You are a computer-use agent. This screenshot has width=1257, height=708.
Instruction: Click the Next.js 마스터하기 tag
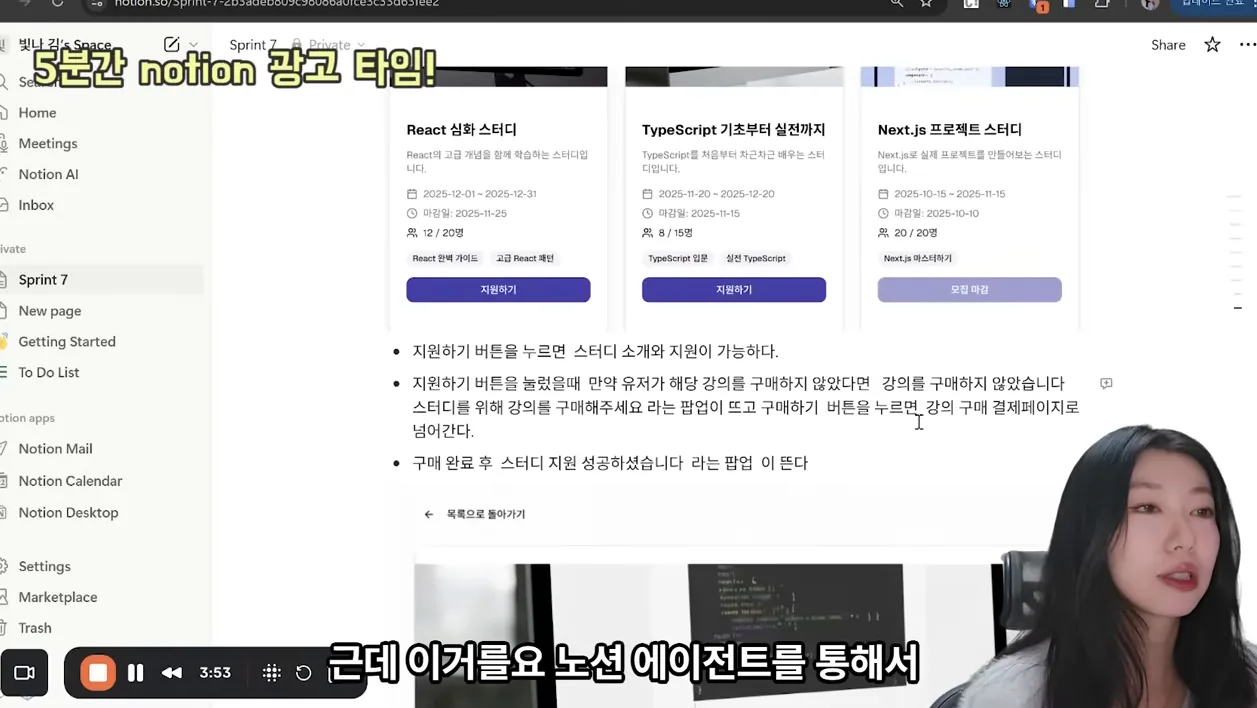(918, 258)
